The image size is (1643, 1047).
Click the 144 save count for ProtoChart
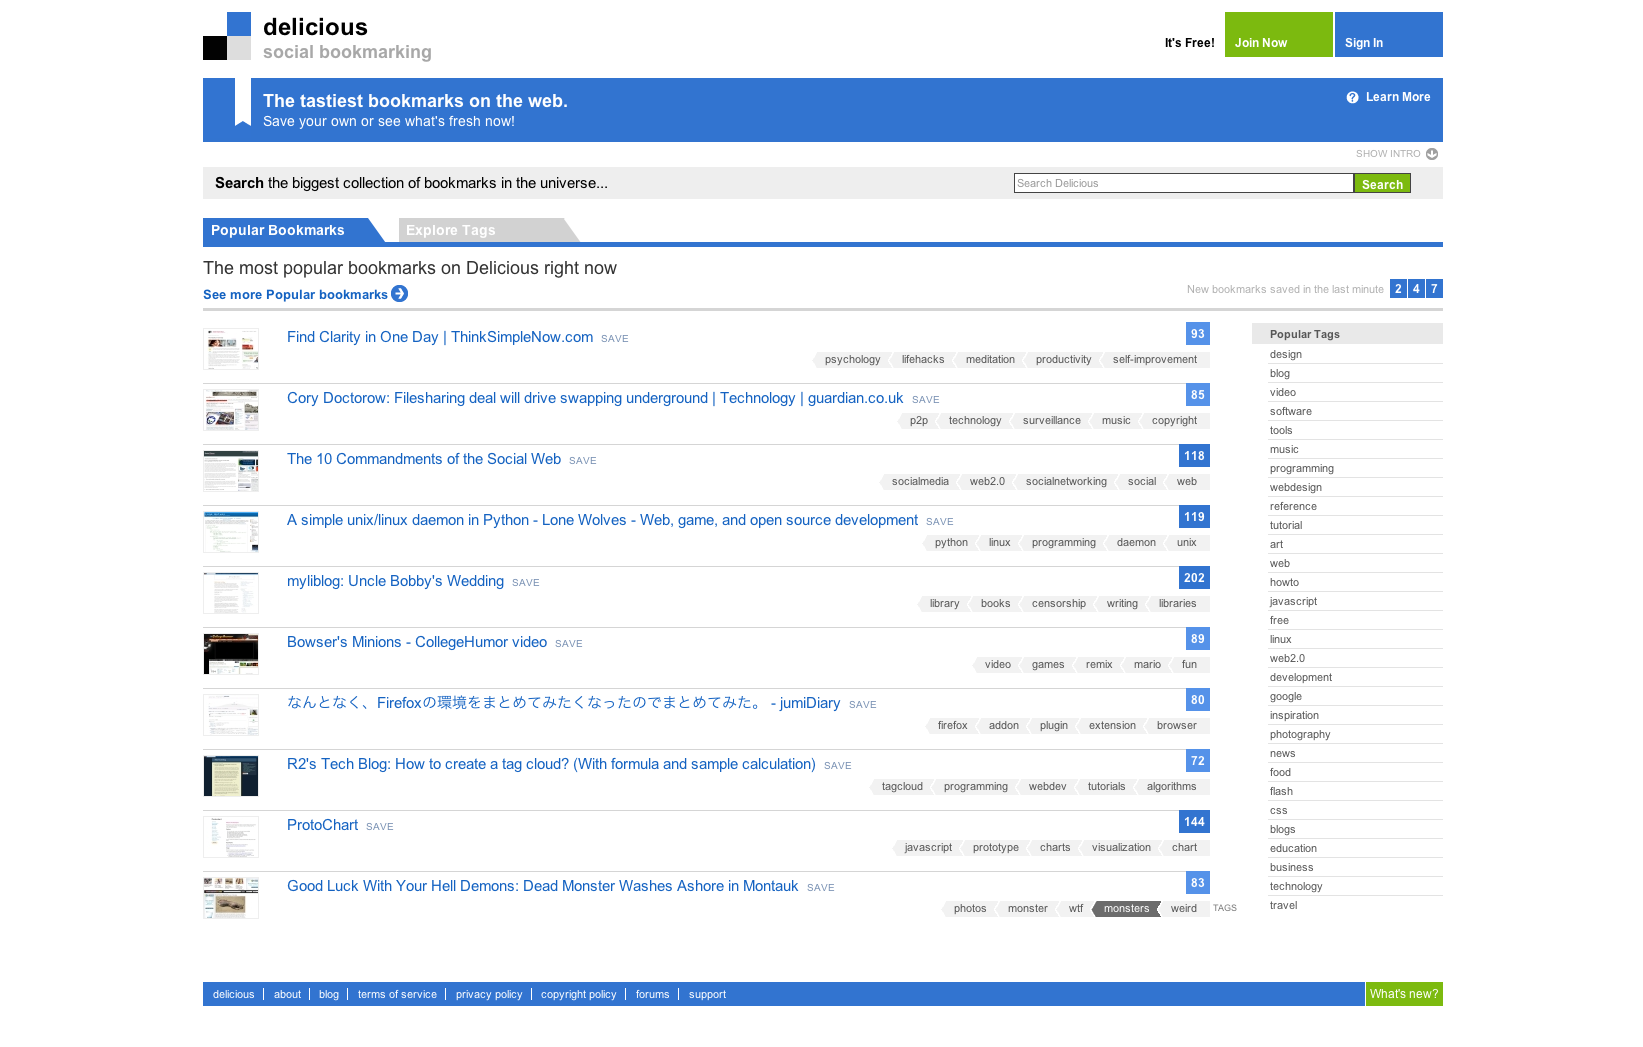(1194, 822)
